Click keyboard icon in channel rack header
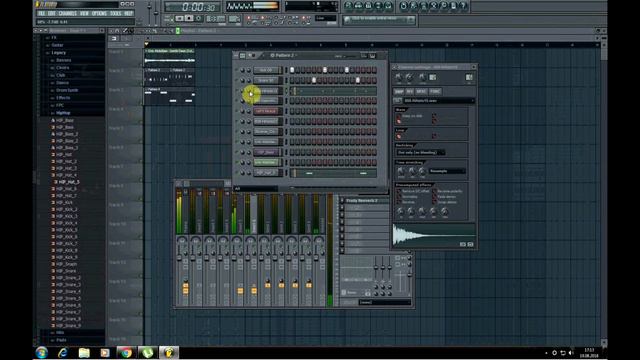The height and width of the screenshot is (360, 640). pyautogui.click(x=372, y=55)
